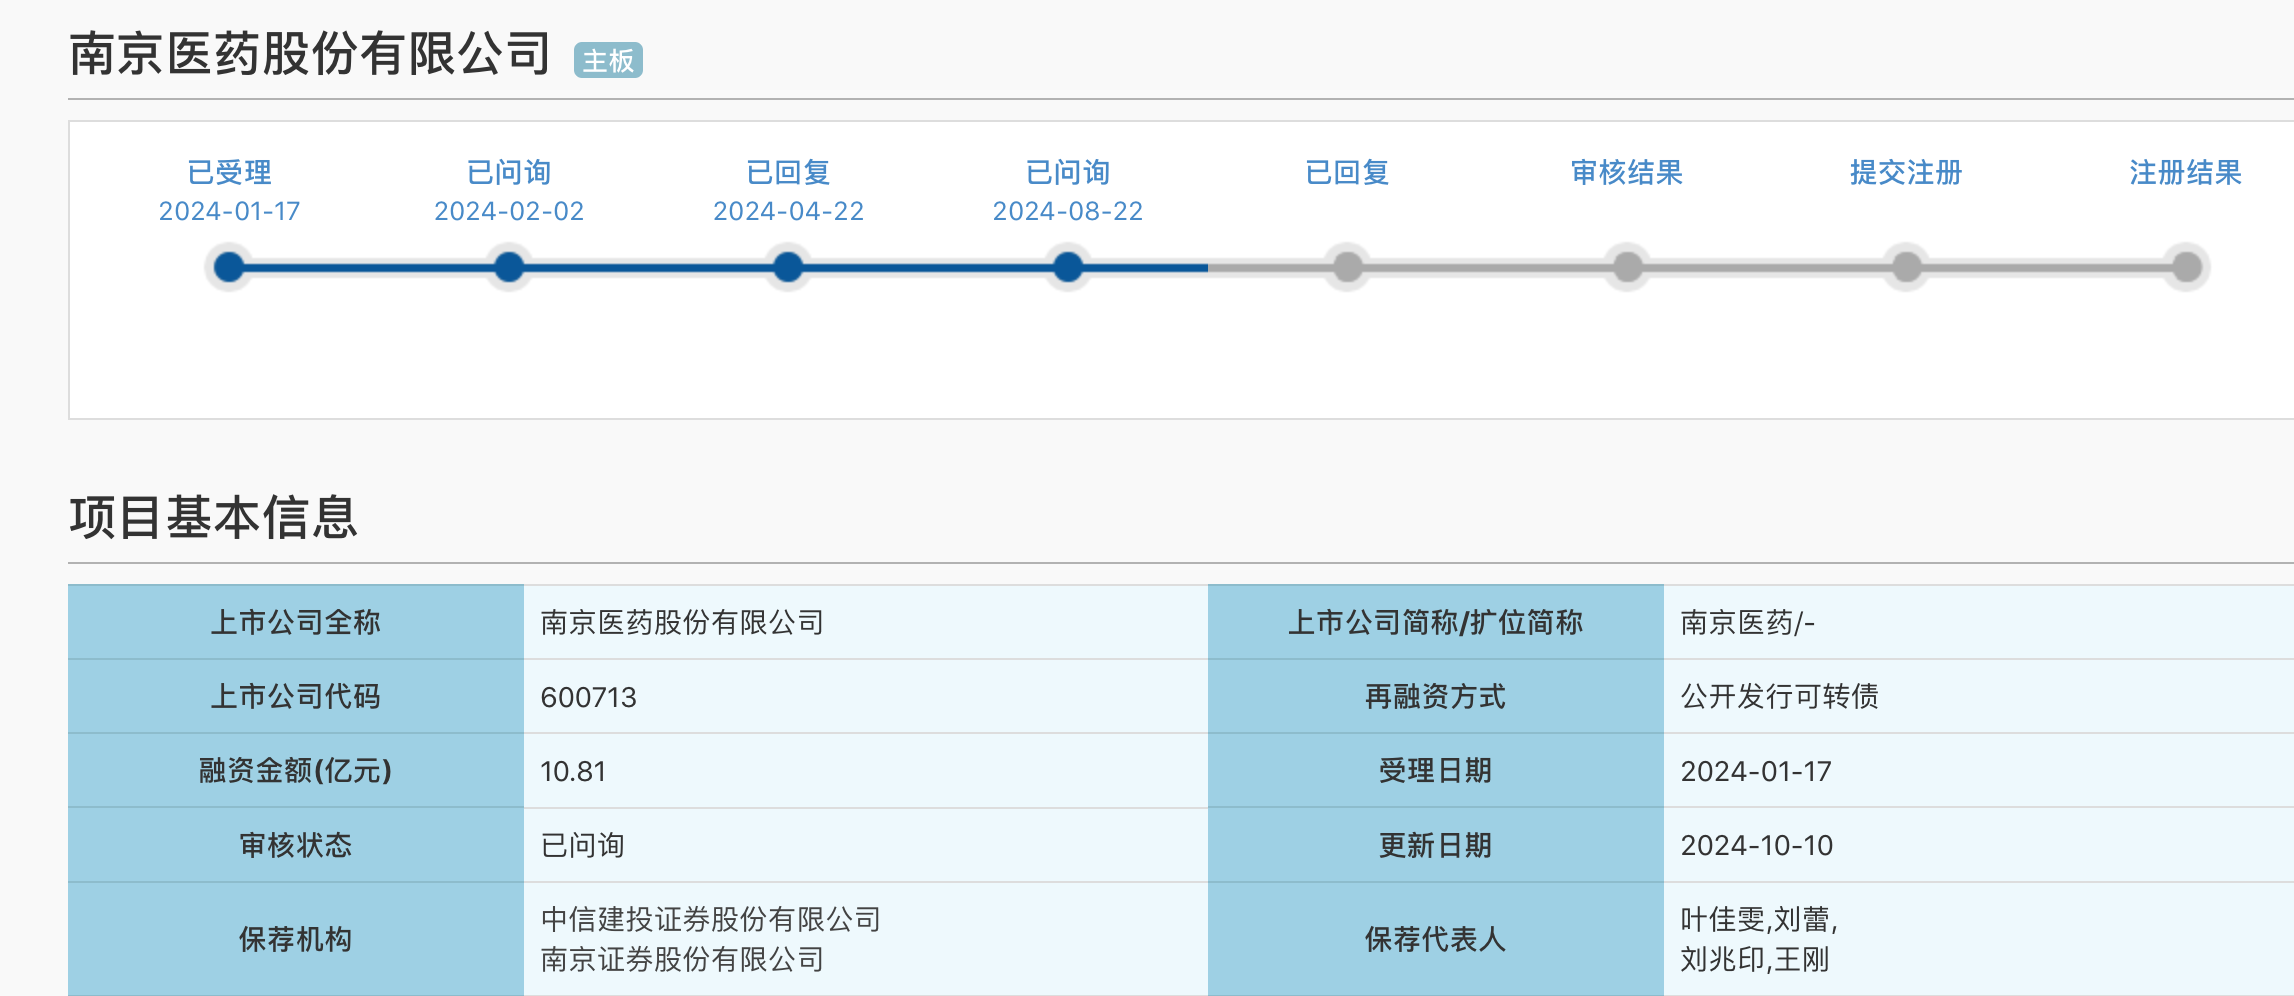Select the 南京医药/- short name value
This screenshot has width=2294, height=996.
pyautogui.click(x=1748, y=623)
